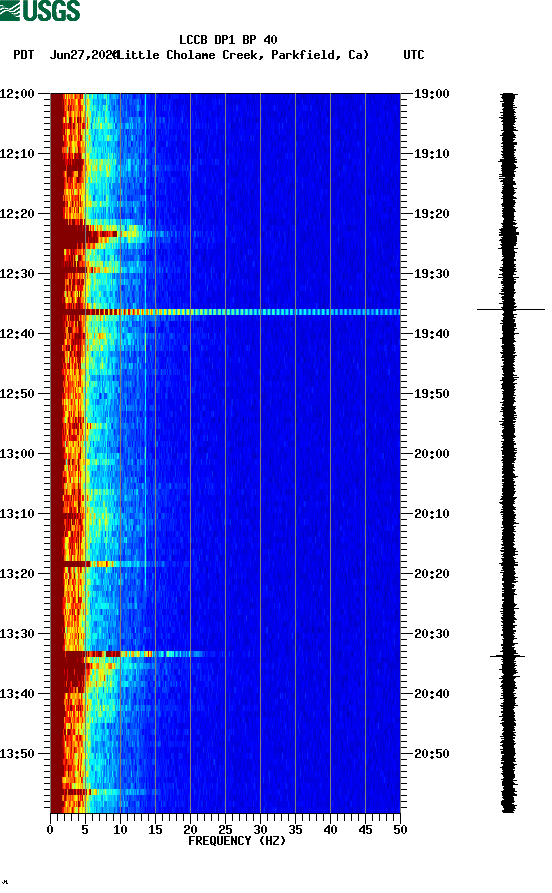552x893 pixels.
Task: Click the broadband event streak near 19:37 UTC
Action: (226, 312)
